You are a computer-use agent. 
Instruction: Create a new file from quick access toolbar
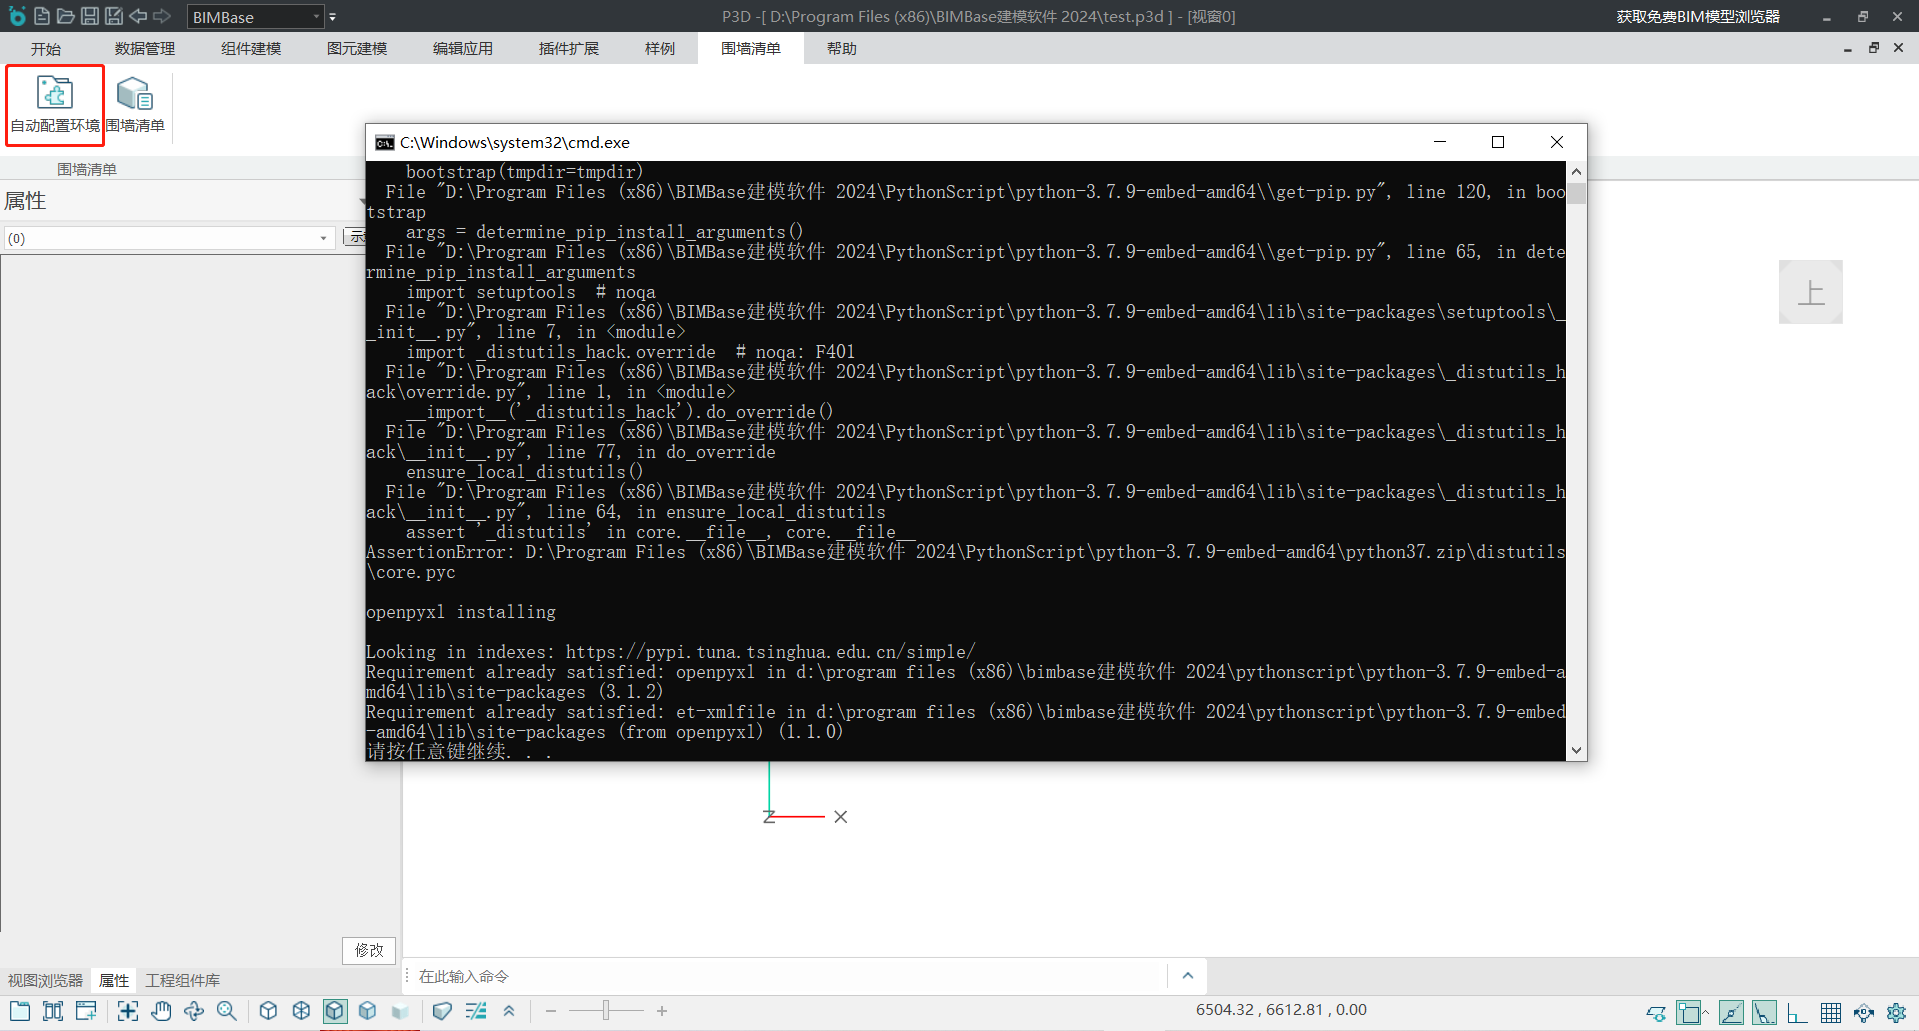[x=41, y=16]
